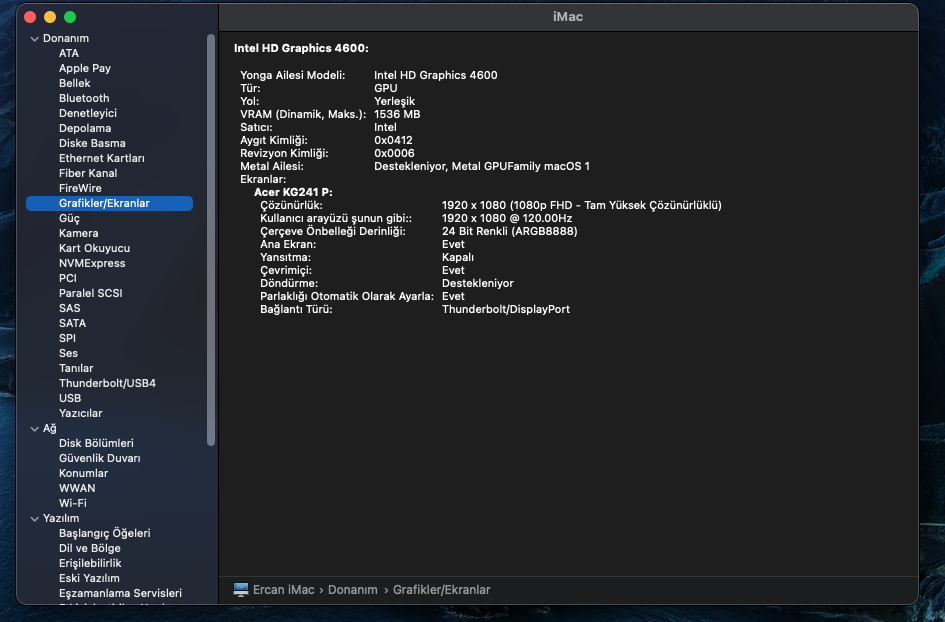The image size is (945, 622).
Task: Select Wi-Fi under Ağ
Action: [x=73, y=503]
